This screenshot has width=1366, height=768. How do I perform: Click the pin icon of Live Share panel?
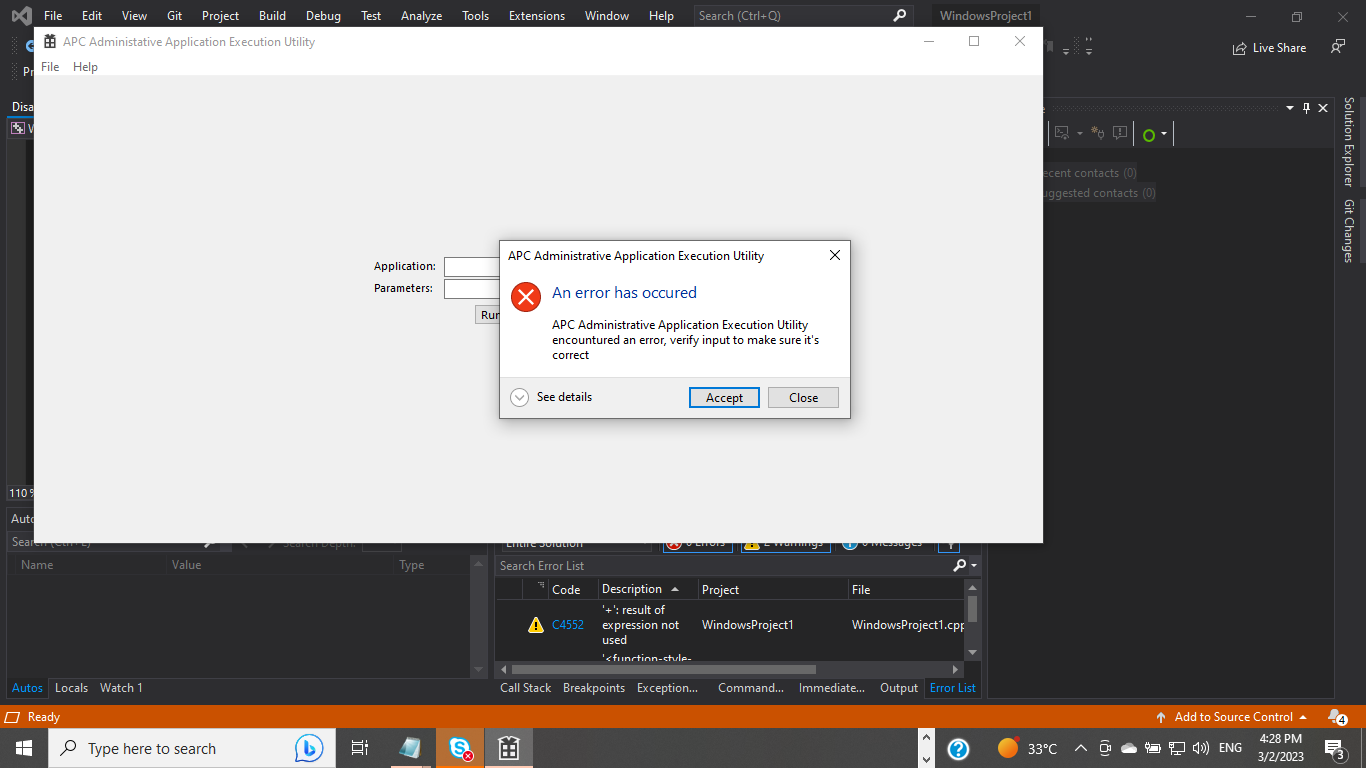coord(1306,108)
